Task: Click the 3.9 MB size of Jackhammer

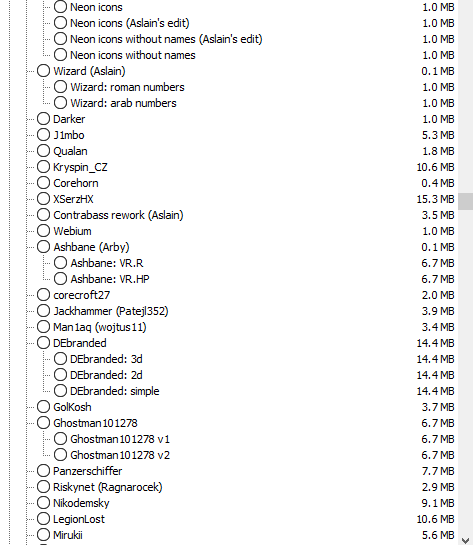Action: 438,311
